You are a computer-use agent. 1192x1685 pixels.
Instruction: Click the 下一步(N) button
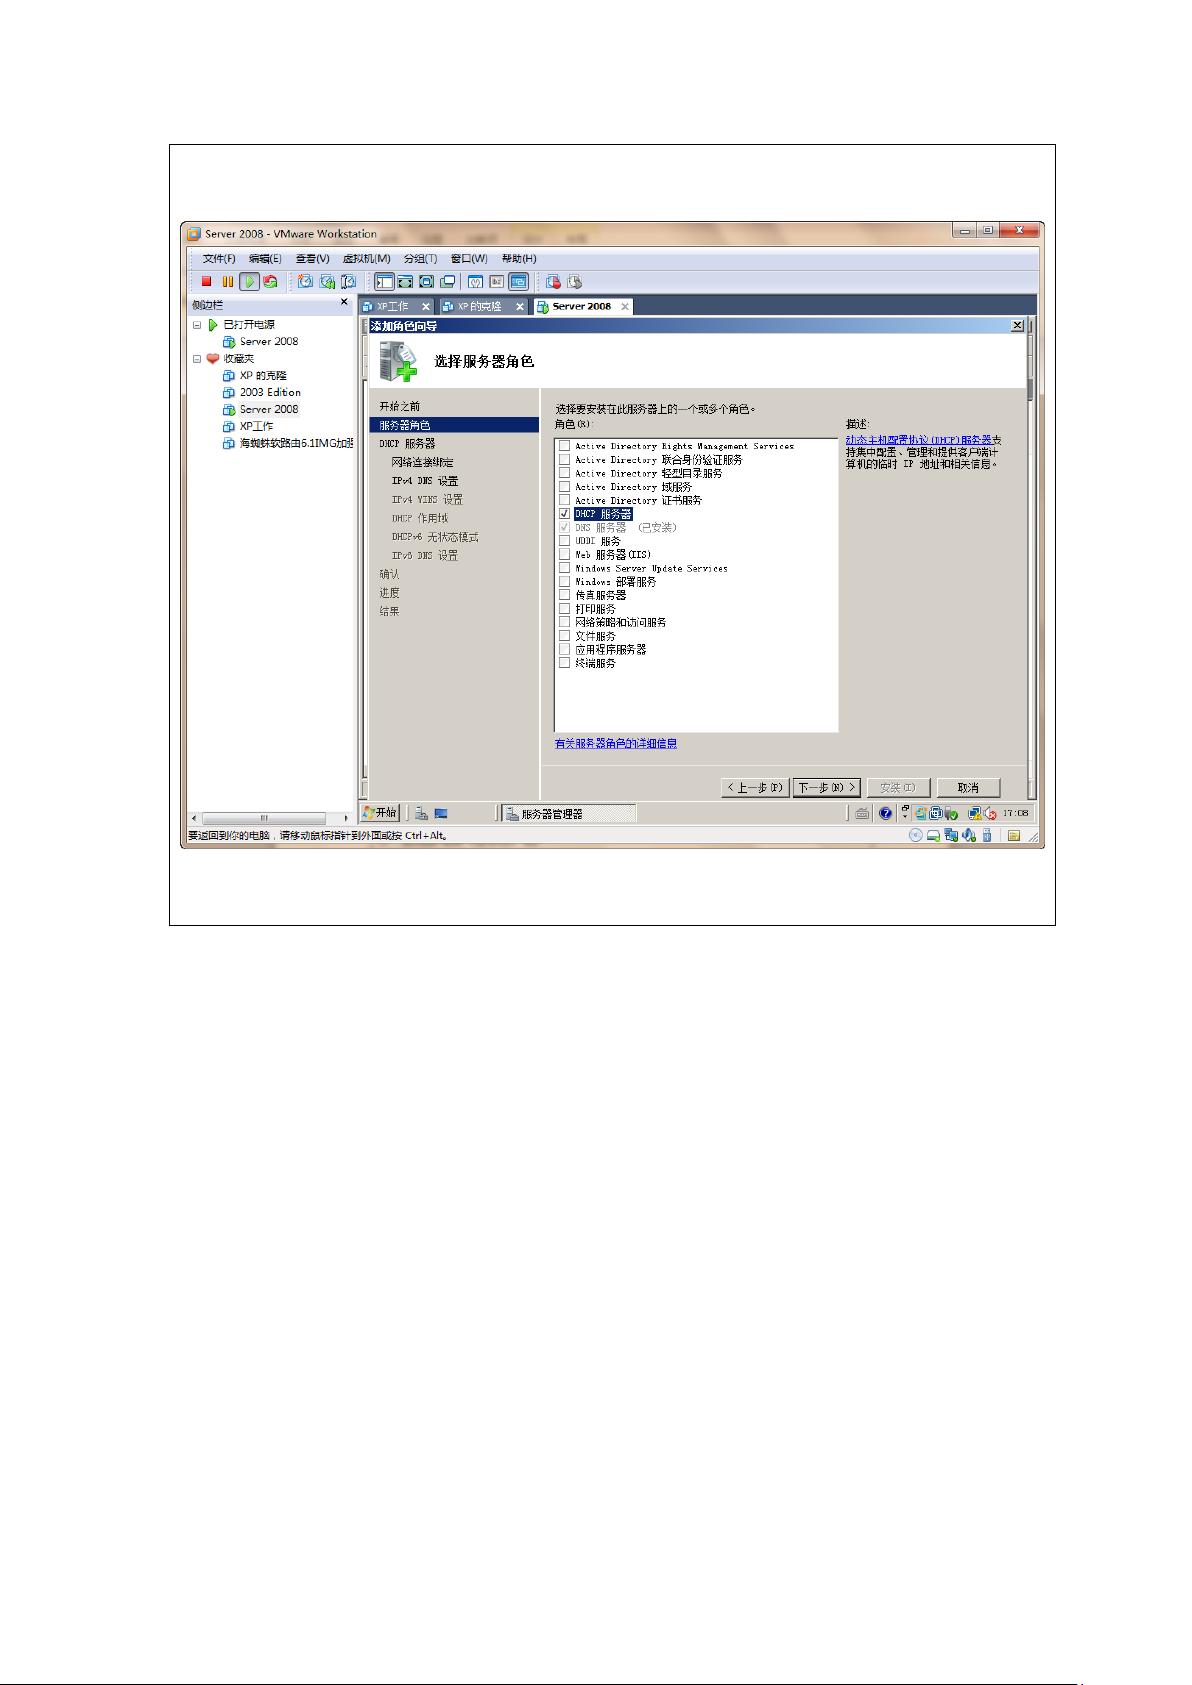coord(827,788)
